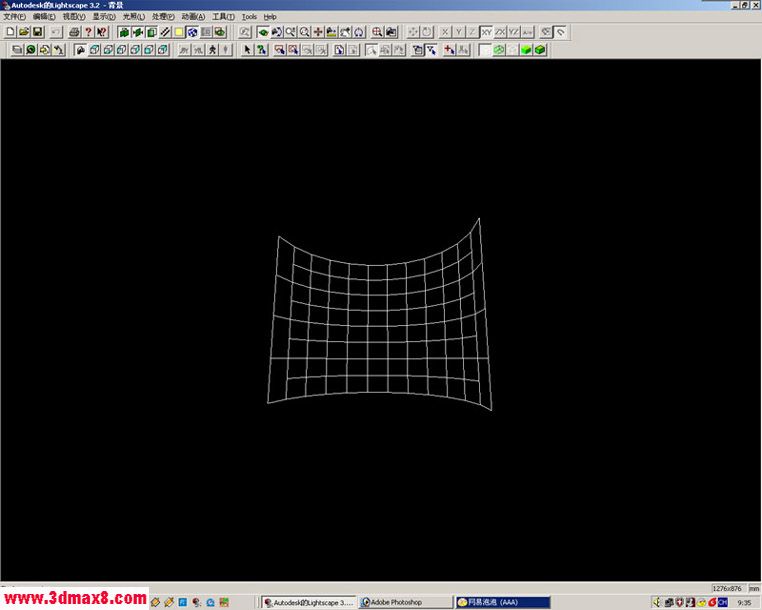Click the rightmost solid green cube icon
The image size is (762, 610).
[540, 50]
